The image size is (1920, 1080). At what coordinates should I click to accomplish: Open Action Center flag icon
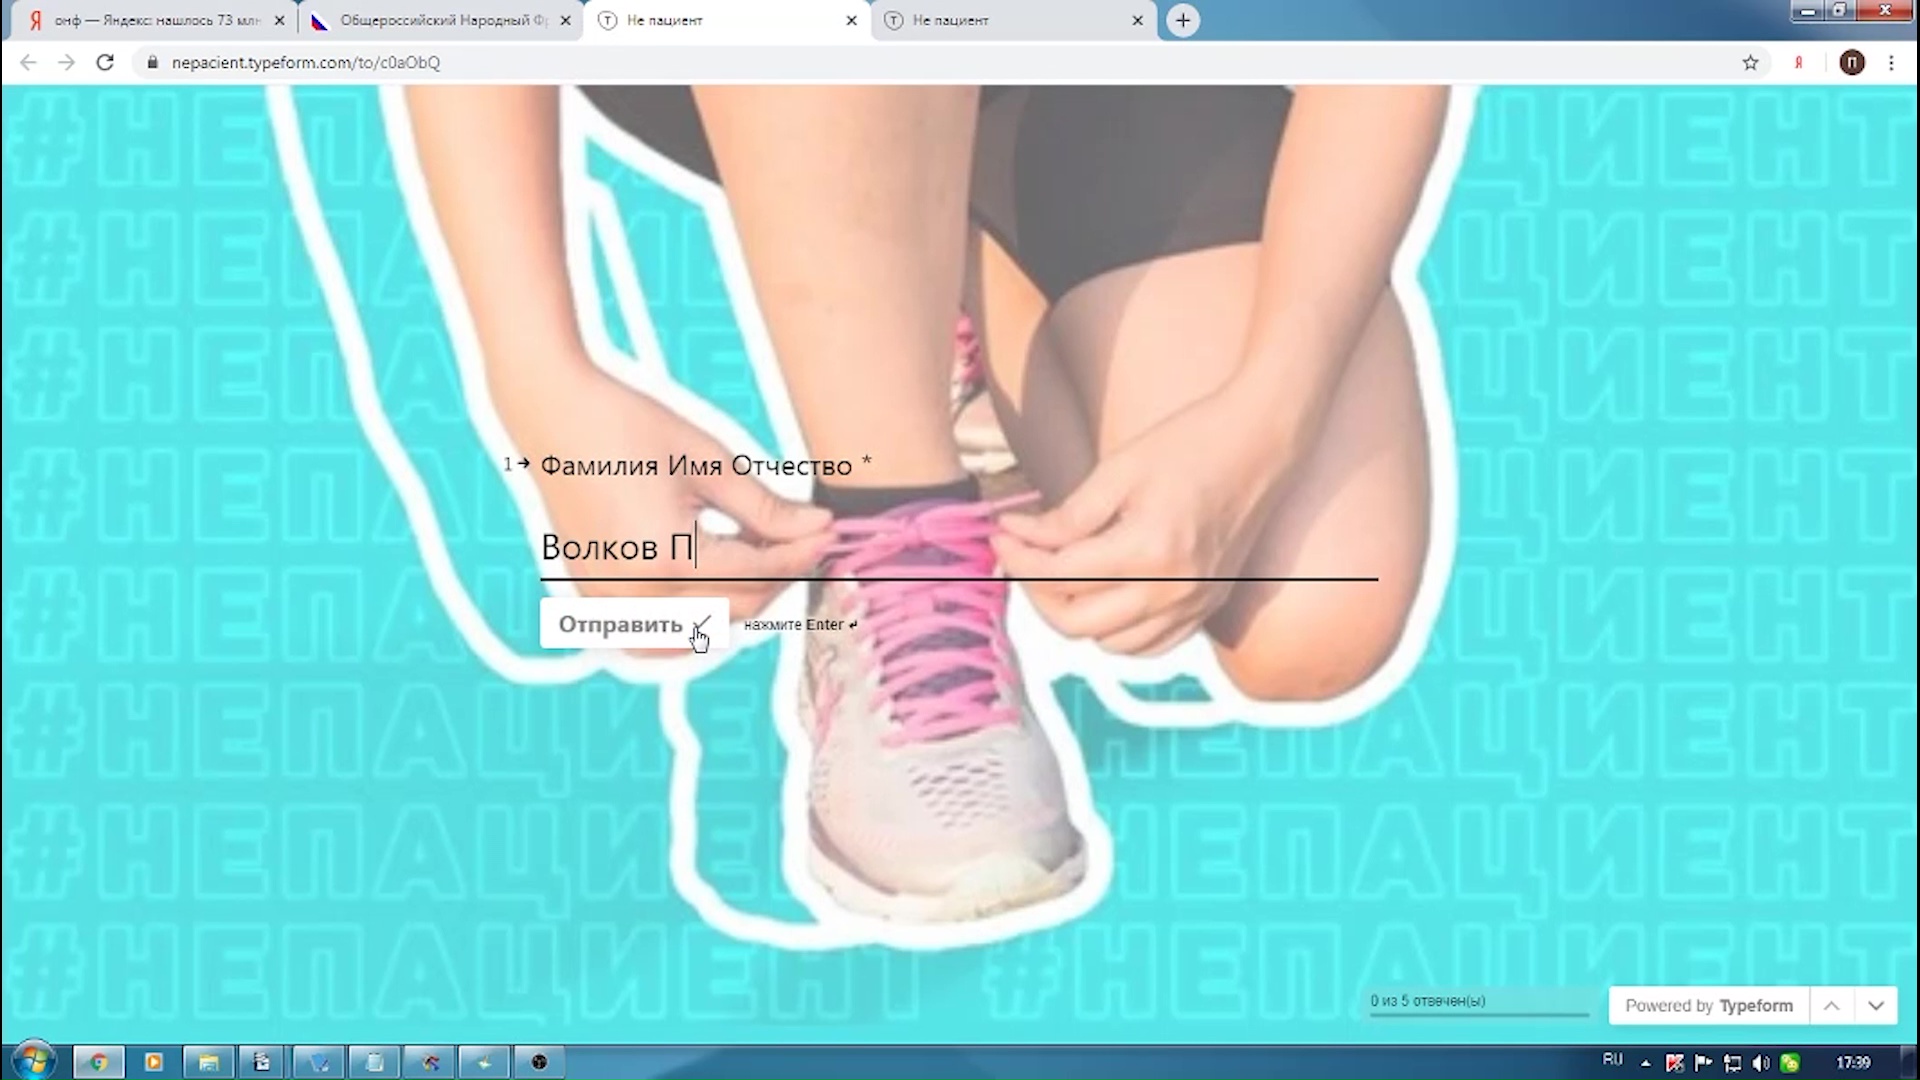1703,1062
